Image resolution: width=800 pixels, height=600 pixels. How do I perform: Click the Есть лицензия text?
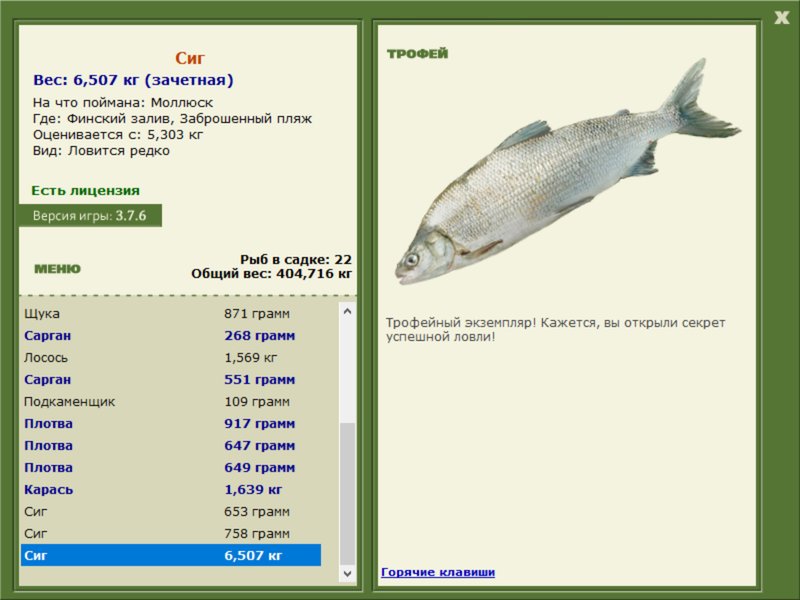coord(86,190)
